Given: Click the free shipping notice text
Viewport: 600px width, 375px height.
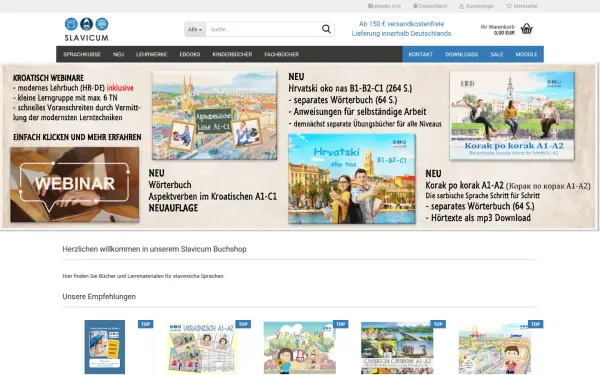Looking at the screenshot, I should [401, 29].
